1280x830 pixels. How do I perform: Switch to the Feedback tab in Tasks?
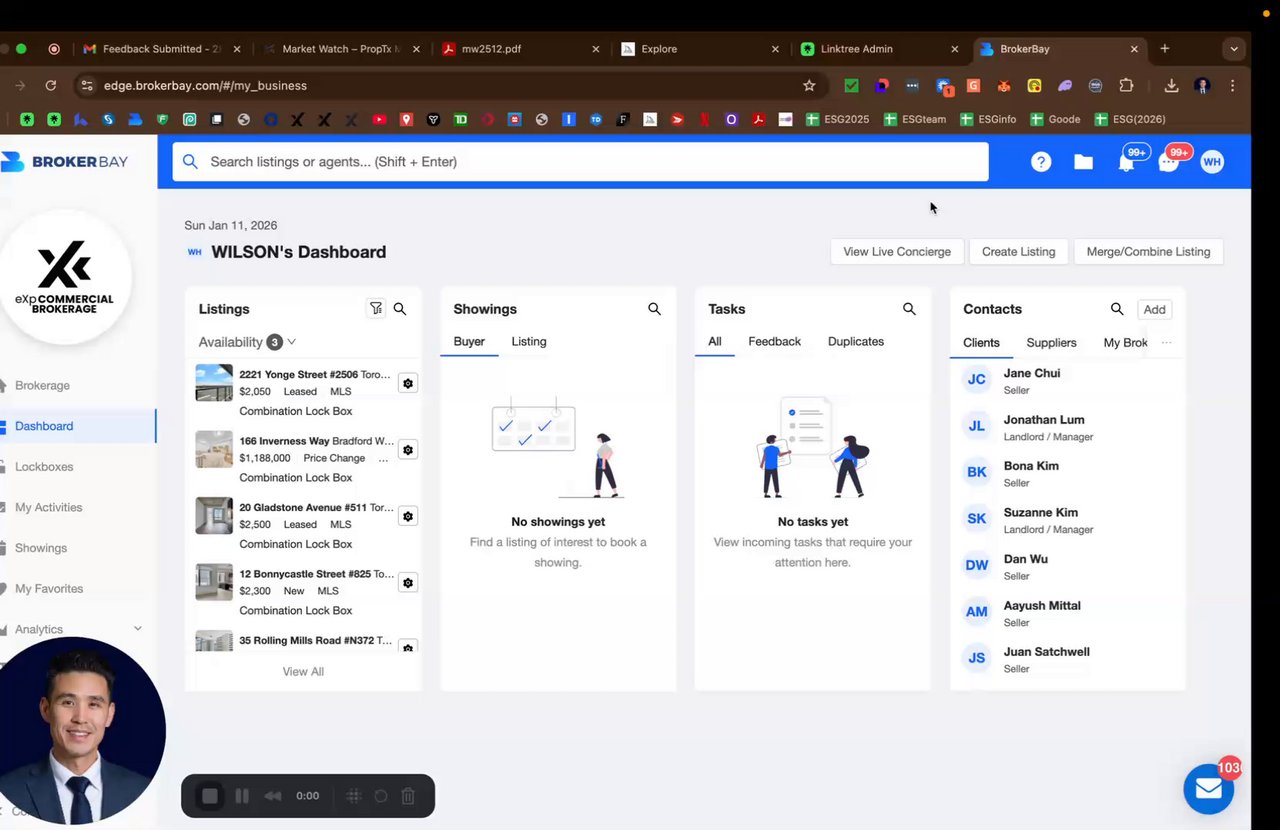pyautogui.click(x=775, y=342)
